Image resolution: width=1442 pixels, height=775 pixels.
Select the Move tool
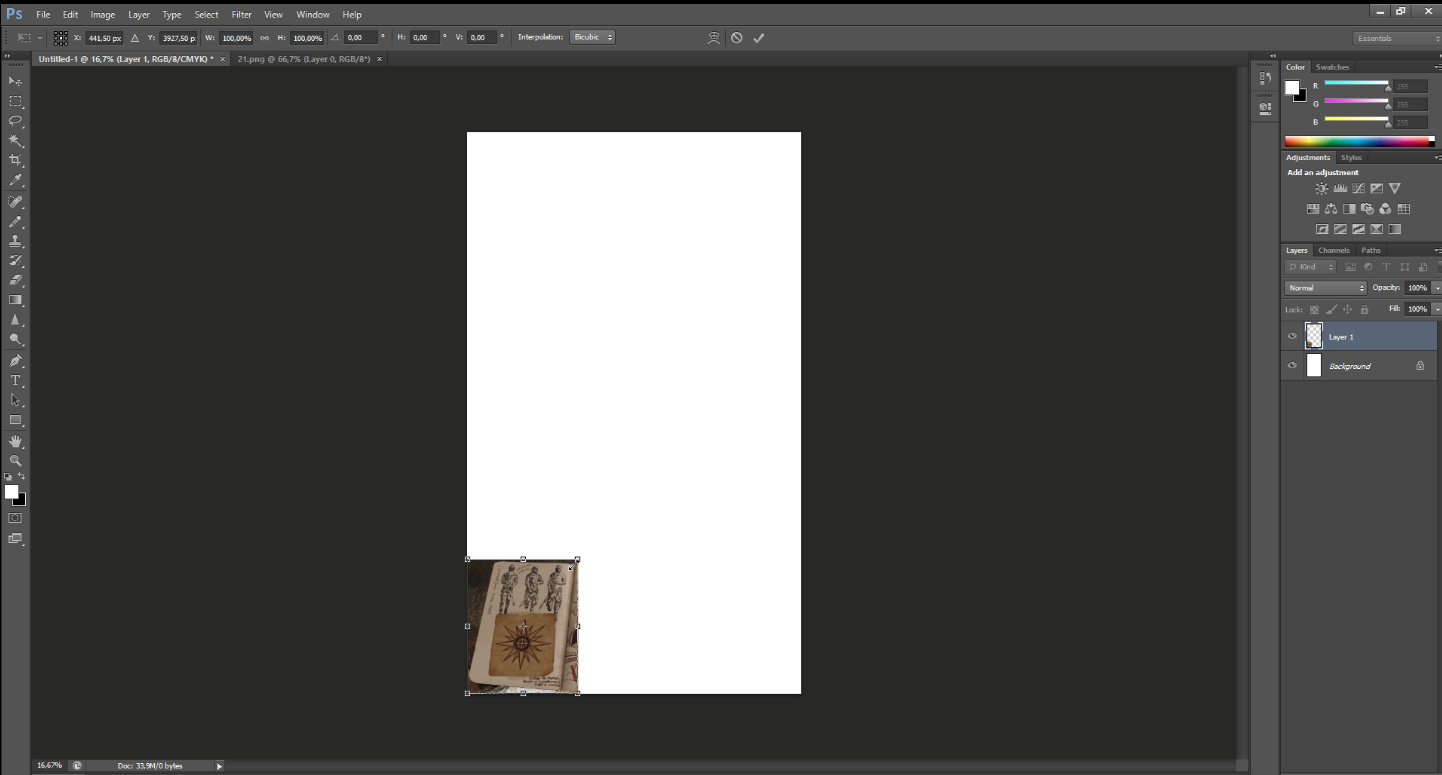tap(15, 81)
